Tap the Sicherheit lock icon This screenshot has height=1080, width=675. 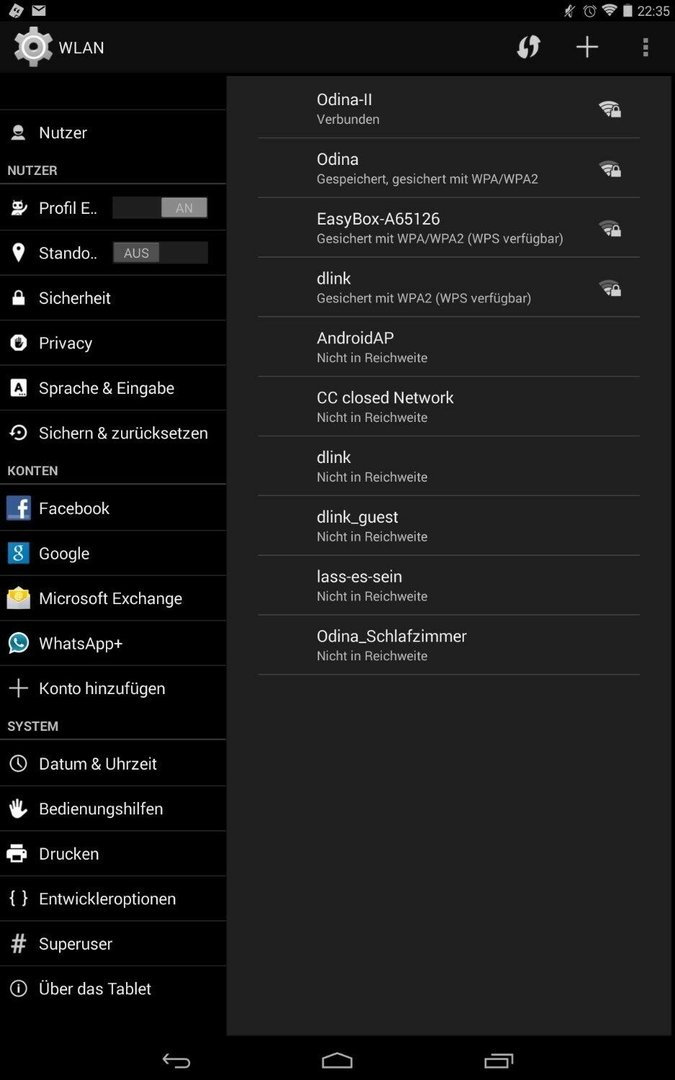coord(19,298)
